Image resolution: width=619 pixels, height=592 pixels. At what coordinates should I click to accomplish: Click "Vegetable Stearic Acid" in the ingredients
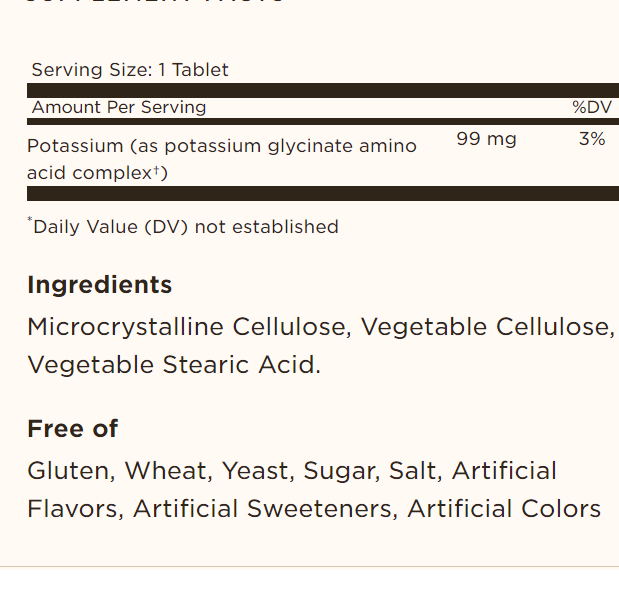[x=172, y=365]
